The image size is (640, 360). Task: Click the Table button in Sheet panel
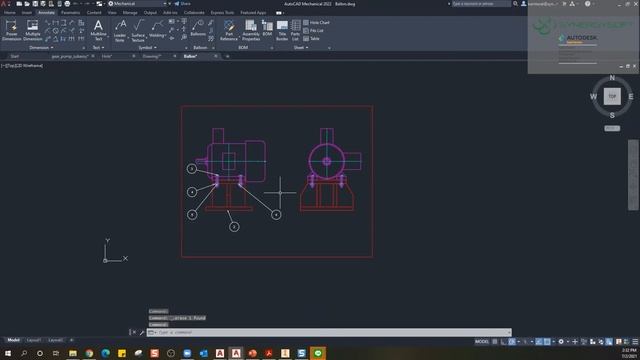coord(311,38)
